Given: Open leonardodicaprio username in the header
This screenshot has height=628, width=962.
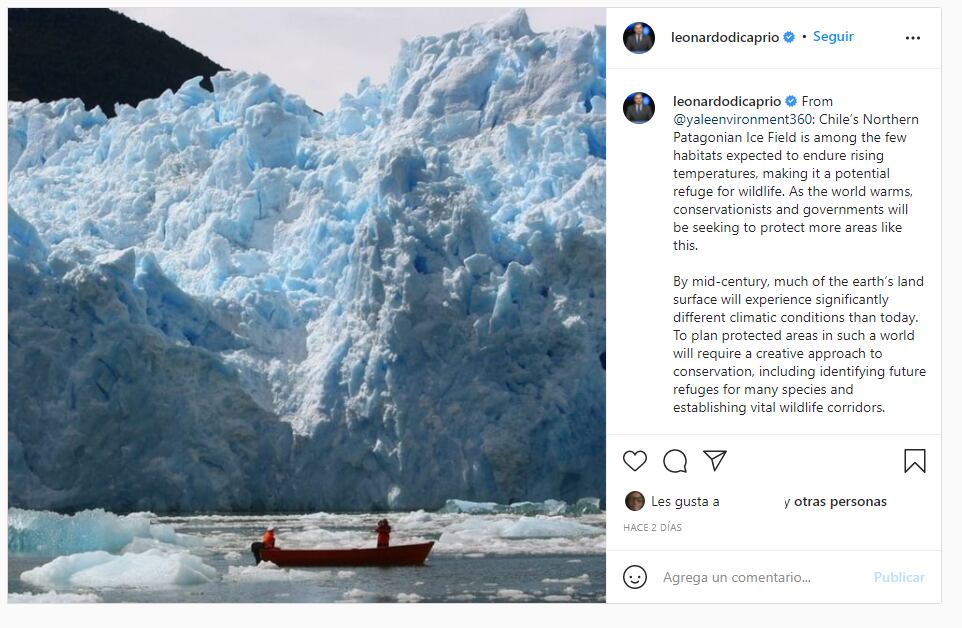Looking at the screenshot, I should pos(725,37).
